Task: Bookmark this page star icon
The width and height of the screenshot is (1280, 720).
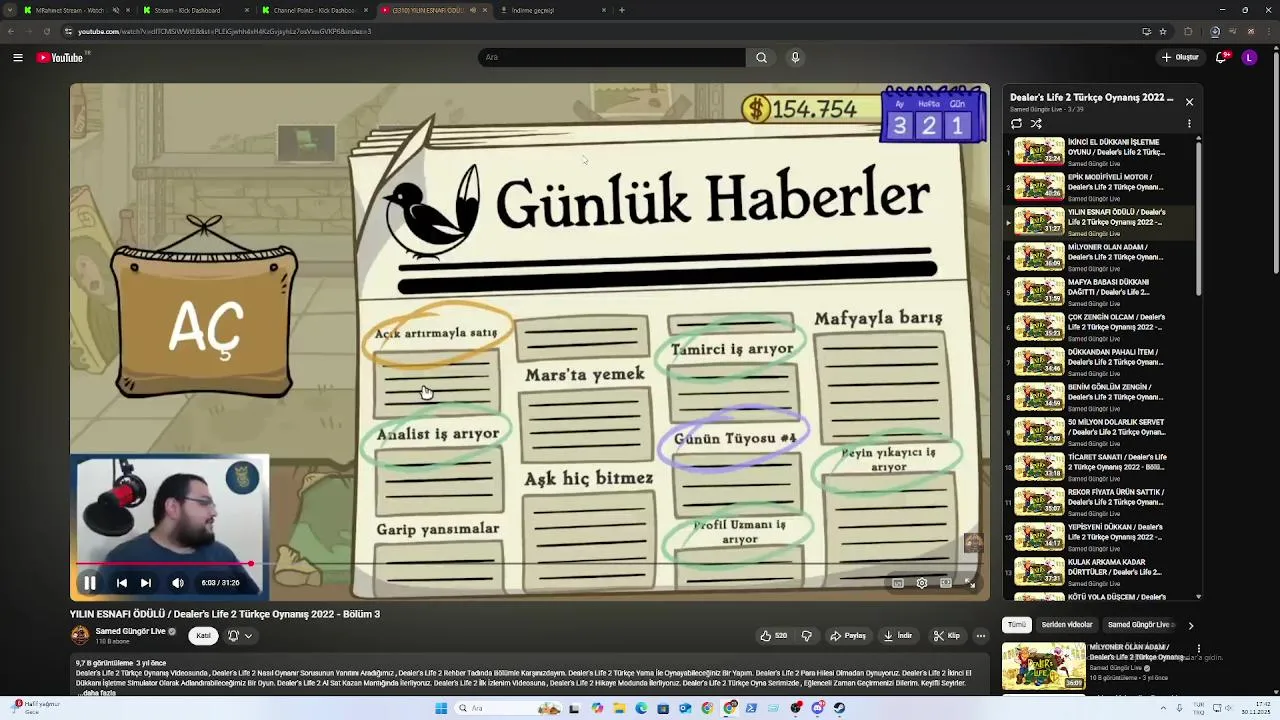Action: (x=1163, y=31)
